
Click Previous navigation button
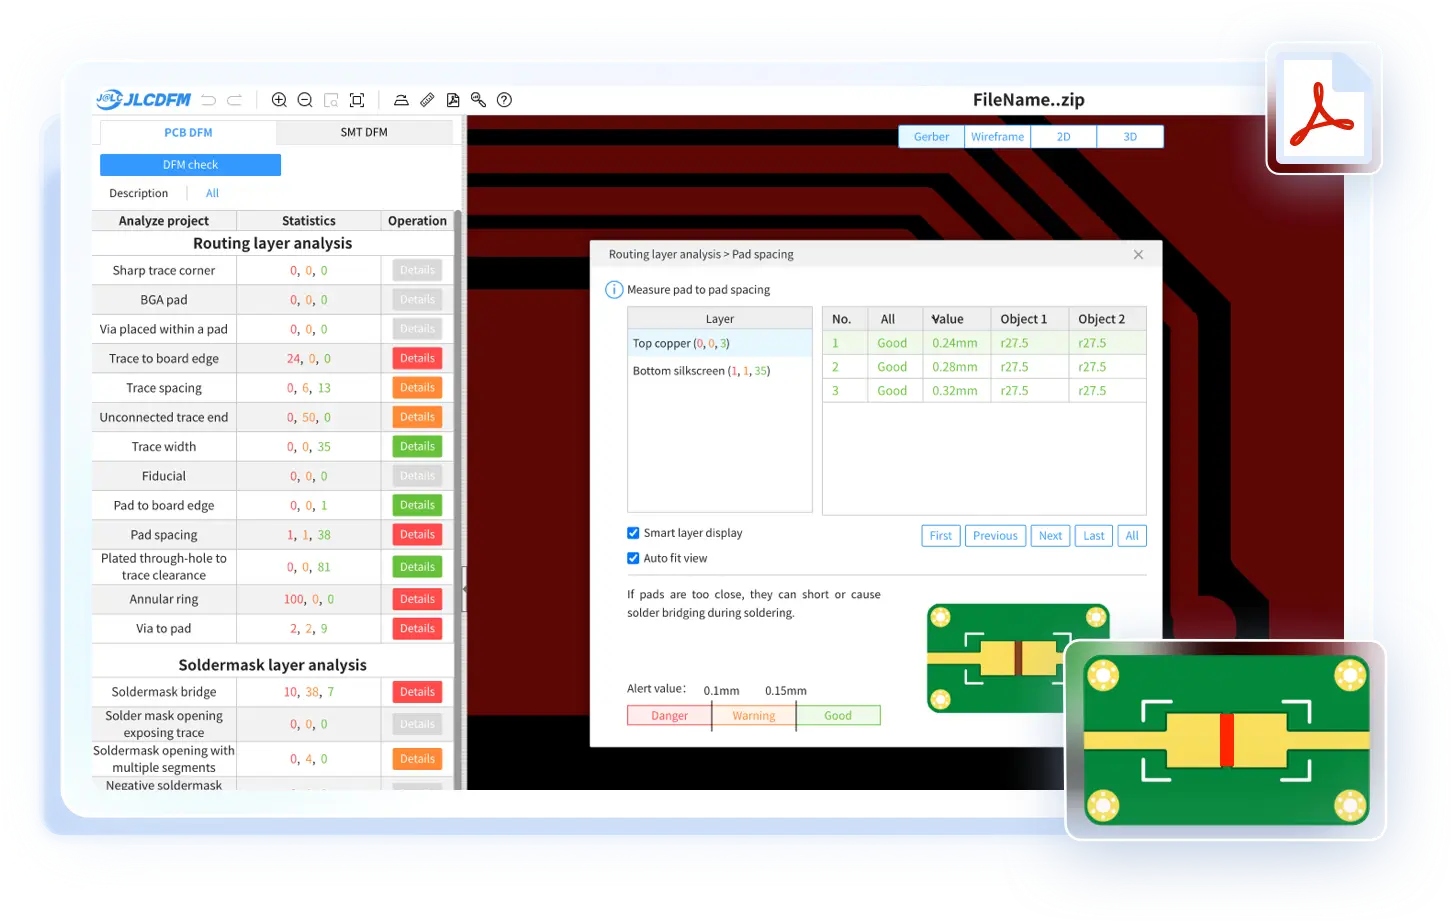coord(995,536)
